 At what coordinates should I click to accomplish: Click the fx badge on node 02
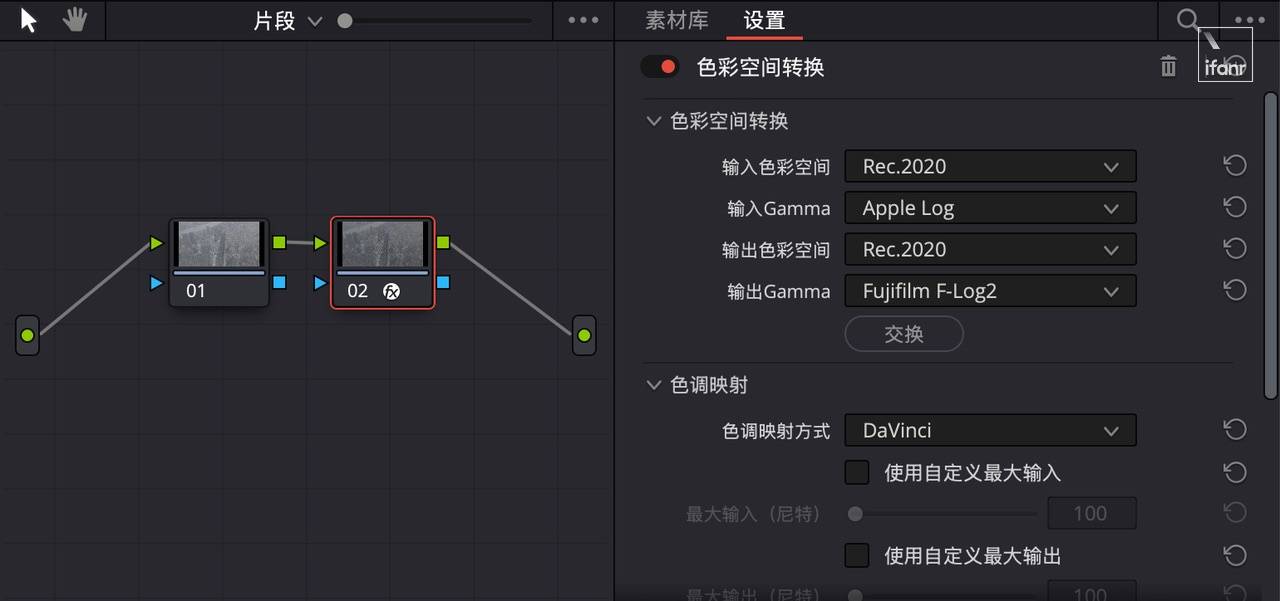pyautogui.click(x=392, y=292)
